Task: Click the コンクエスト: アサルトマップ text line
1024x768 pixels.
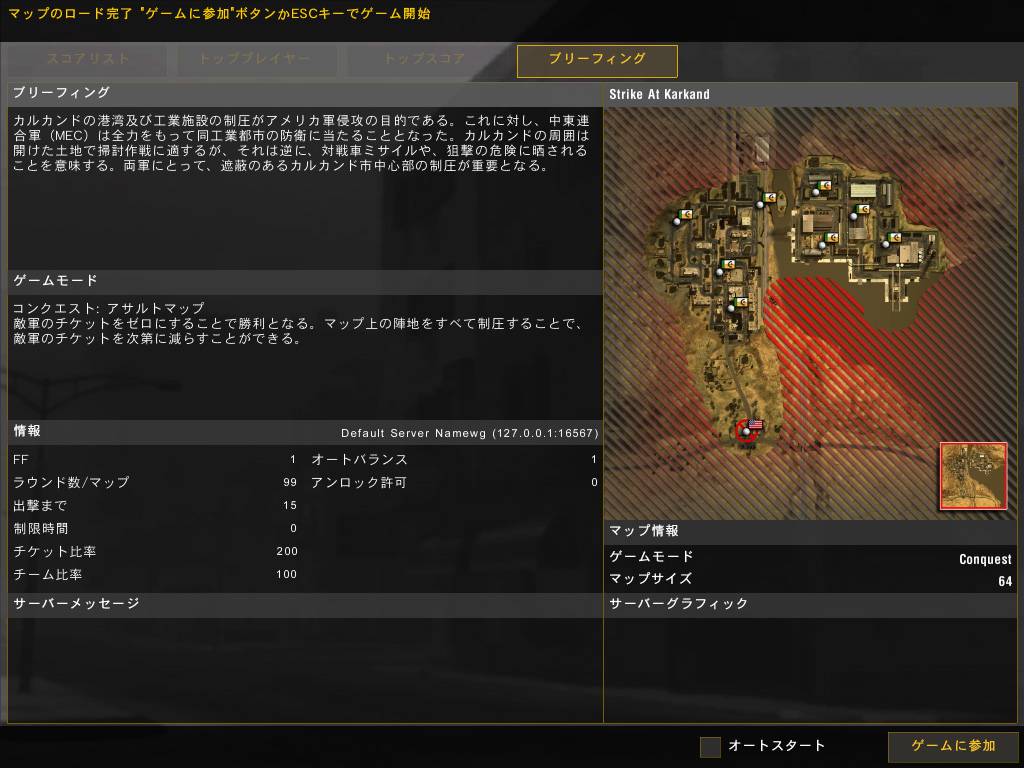Action: 108,308
